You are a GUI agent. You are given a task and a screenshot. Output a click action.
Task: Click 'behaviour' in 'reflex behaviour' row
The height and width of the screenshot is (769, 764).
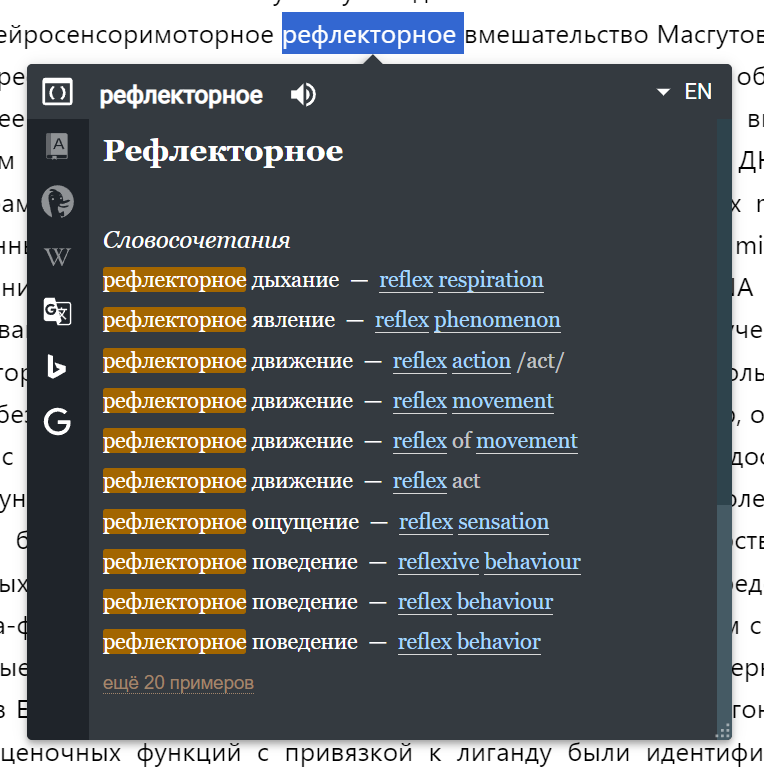point(505,602)
